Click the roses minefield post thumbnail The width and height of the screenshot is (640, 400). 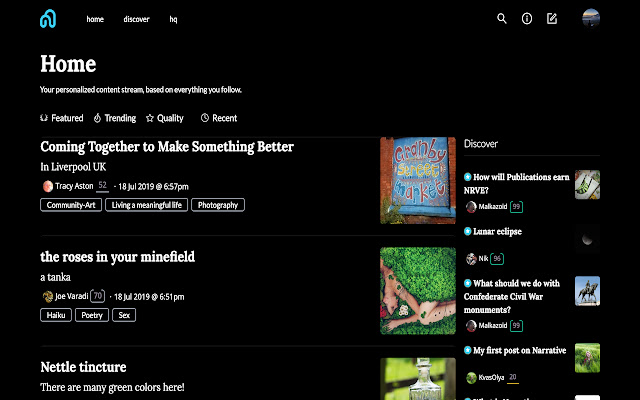click(418, 291)
